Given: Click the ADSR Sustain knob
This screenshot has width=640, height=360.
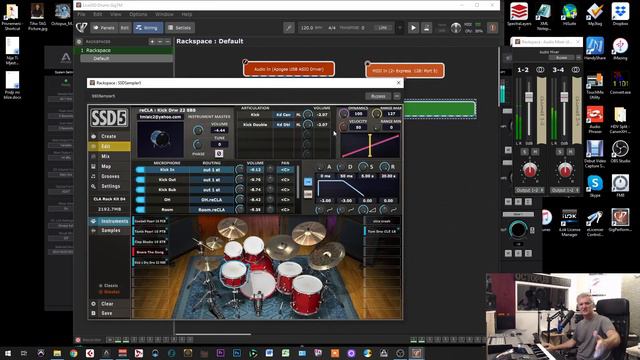Looking at the screenshot, I should coord(363,167).
